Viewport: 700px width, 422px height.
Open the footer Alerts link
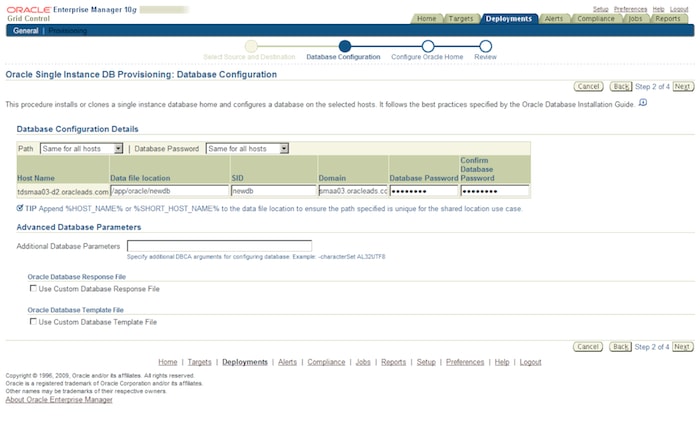point(287,362)
